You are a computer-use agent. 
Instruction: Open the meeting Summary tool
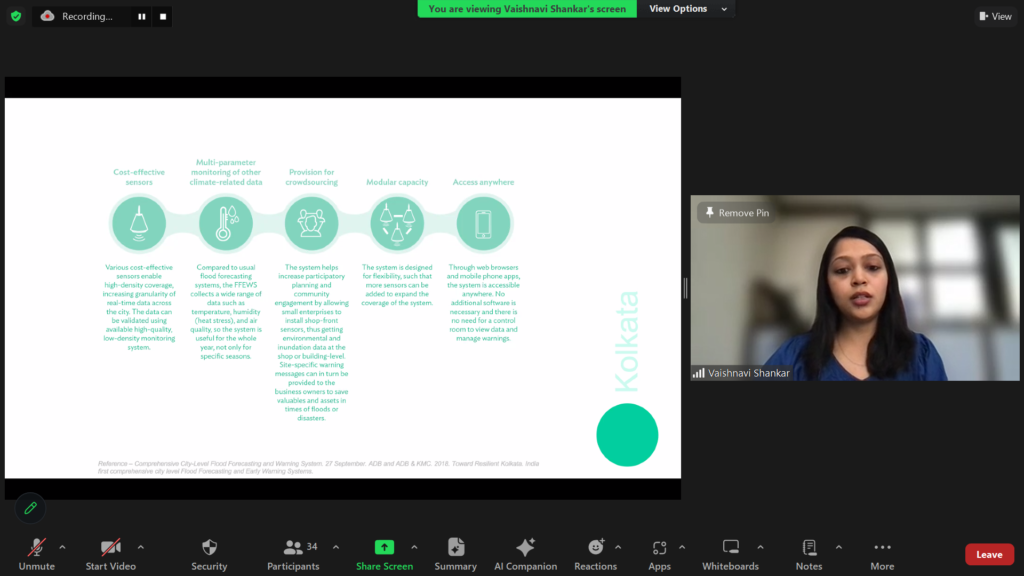[456, 548]
